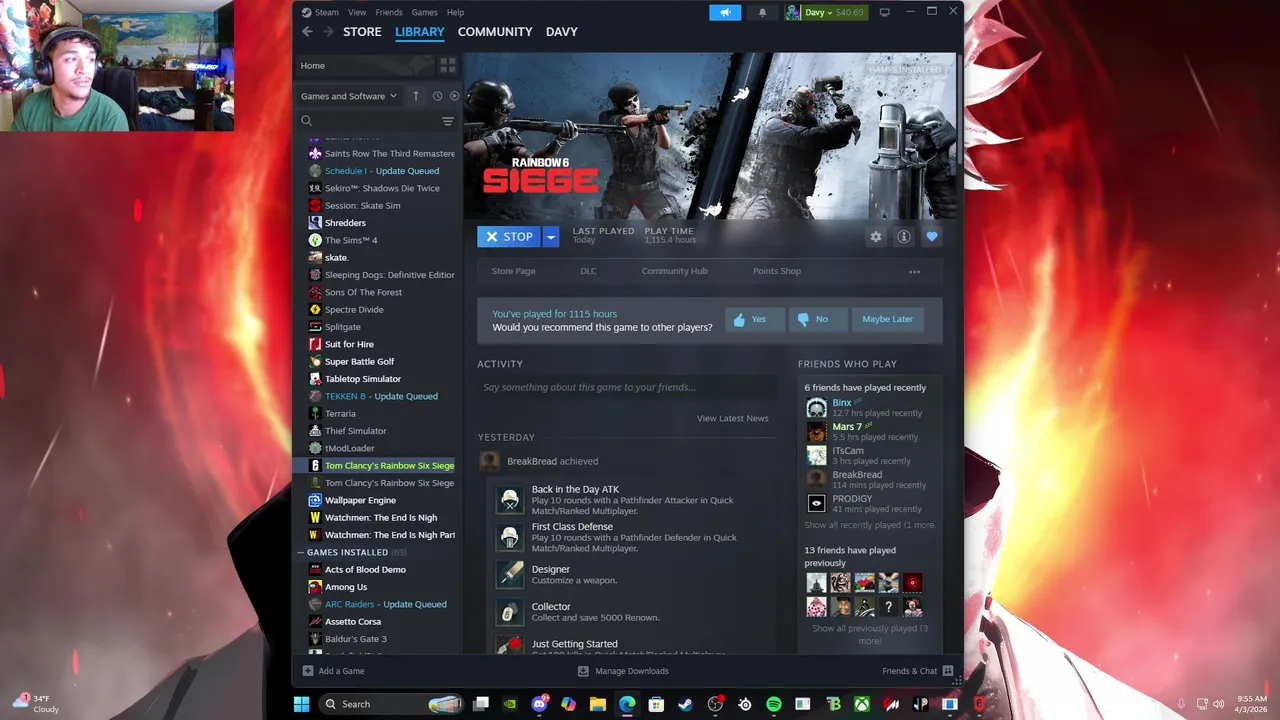Switch to the COMMUNITY tab
This screenshot has height=720, width=1280.
click(495, 32)
